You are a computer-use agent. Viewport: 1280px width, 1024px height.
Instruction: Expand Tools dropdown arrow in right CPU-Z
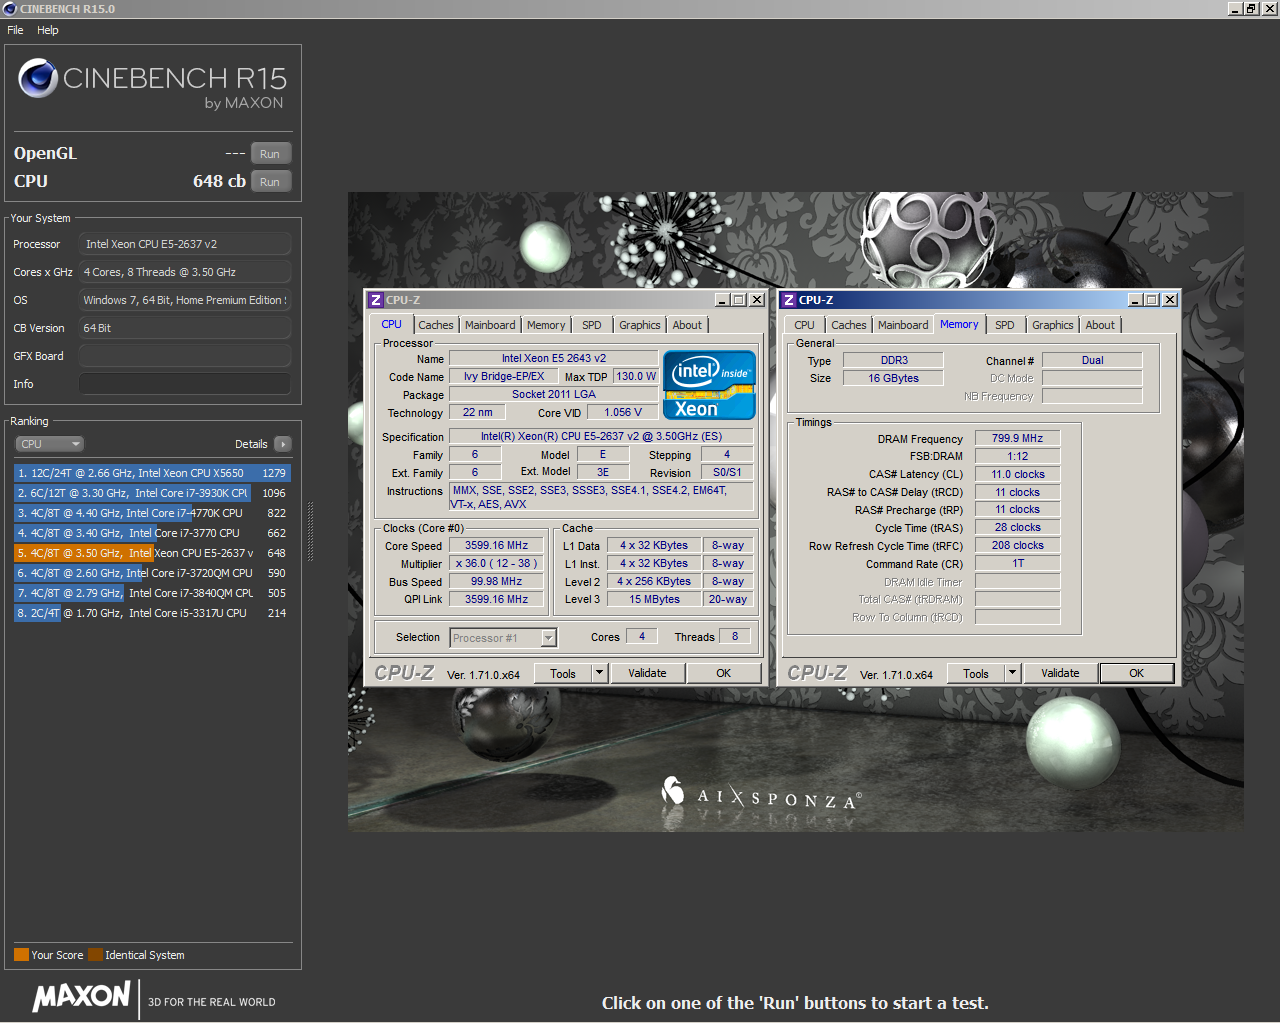point(1012,673)
